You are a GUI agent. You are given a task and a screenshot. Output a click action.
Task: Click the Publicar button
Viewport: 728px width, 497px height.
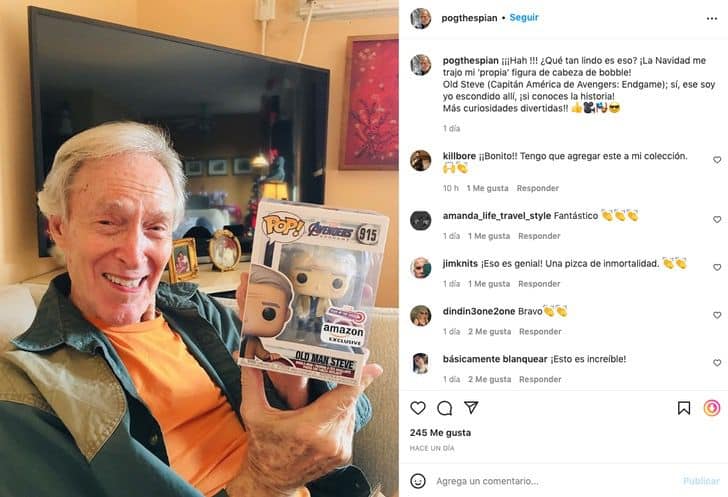(701, 481)
